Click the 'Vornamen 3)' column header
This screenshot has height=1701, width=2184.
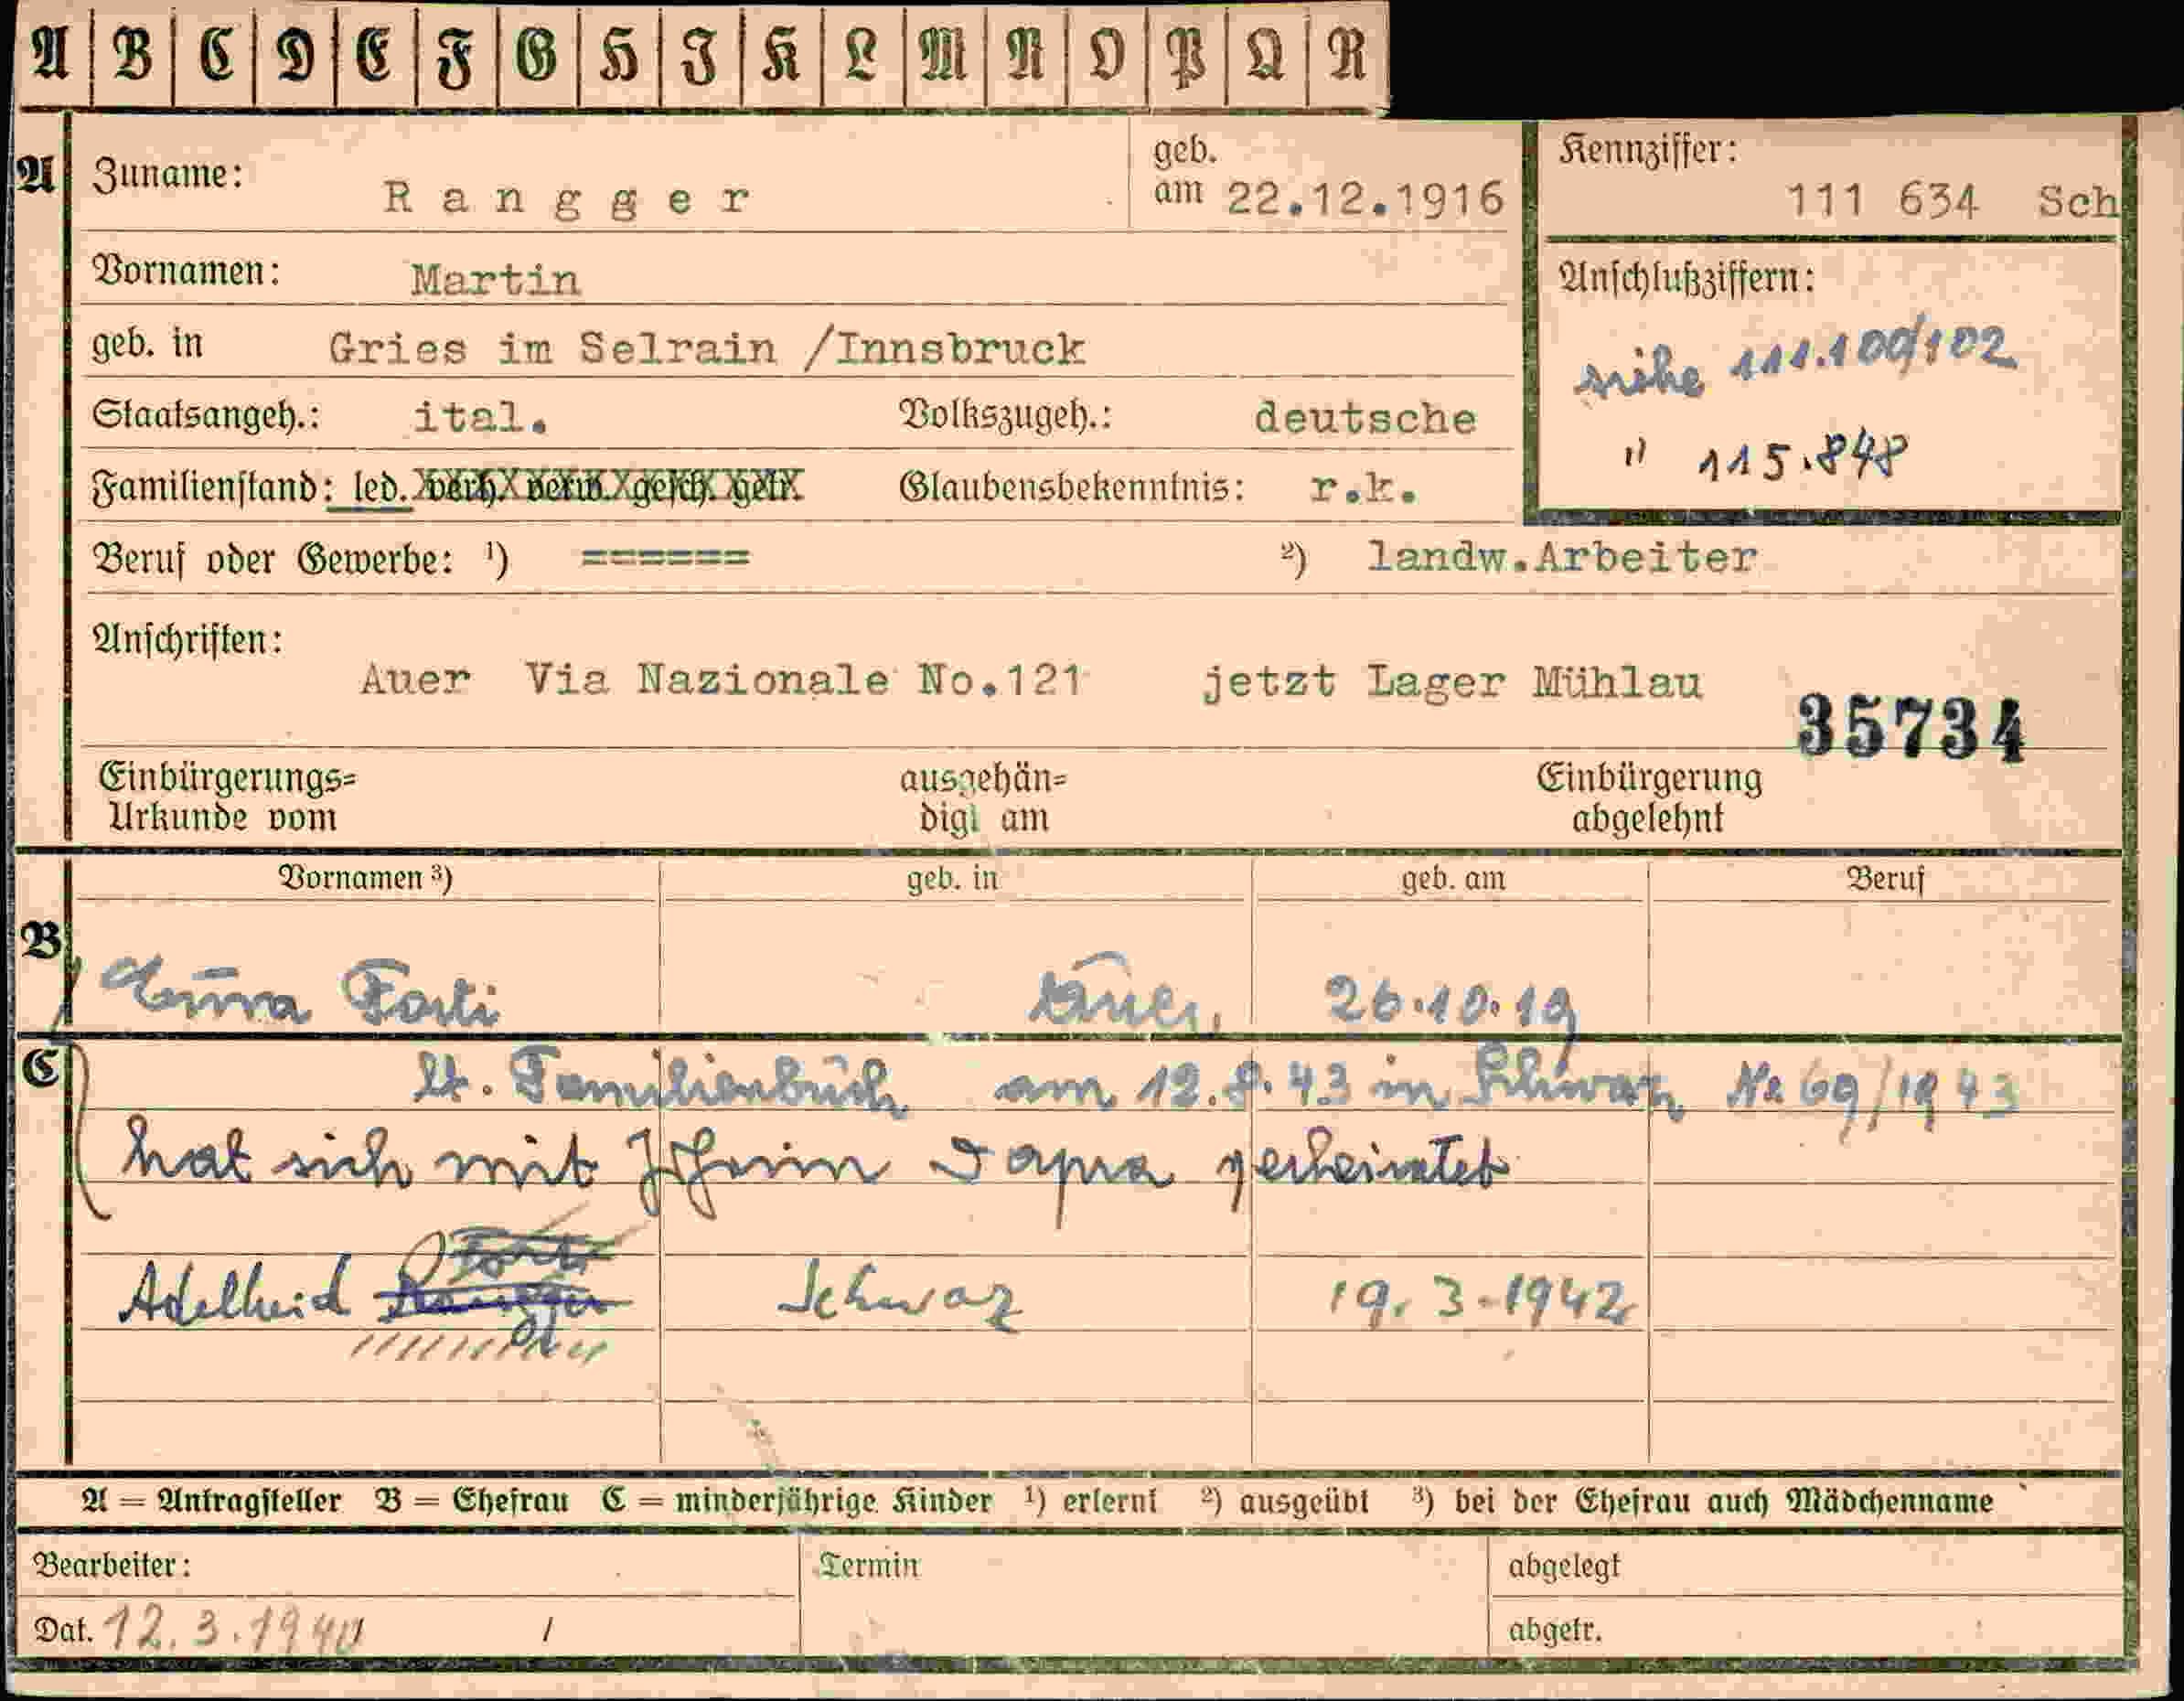365,878
